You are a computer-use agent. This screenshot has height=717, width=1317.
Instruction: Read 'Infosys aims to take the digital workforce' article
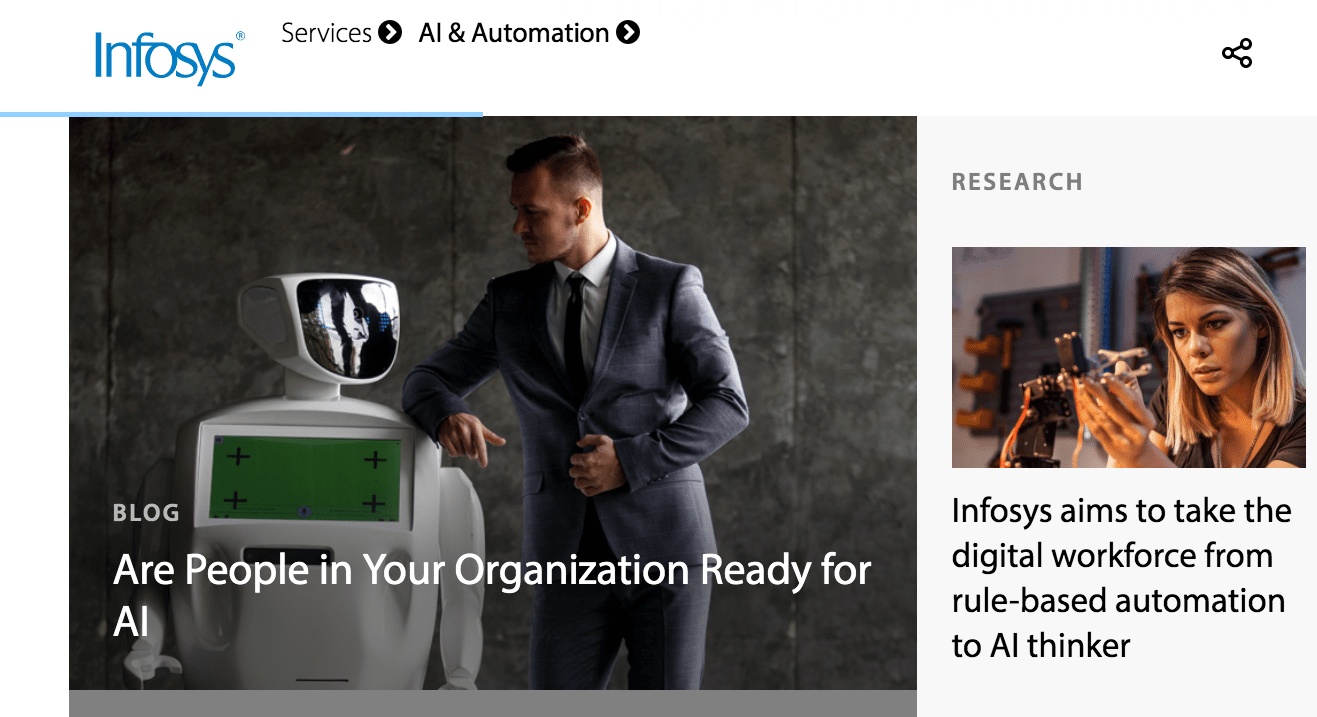[x=1121, y=578]
